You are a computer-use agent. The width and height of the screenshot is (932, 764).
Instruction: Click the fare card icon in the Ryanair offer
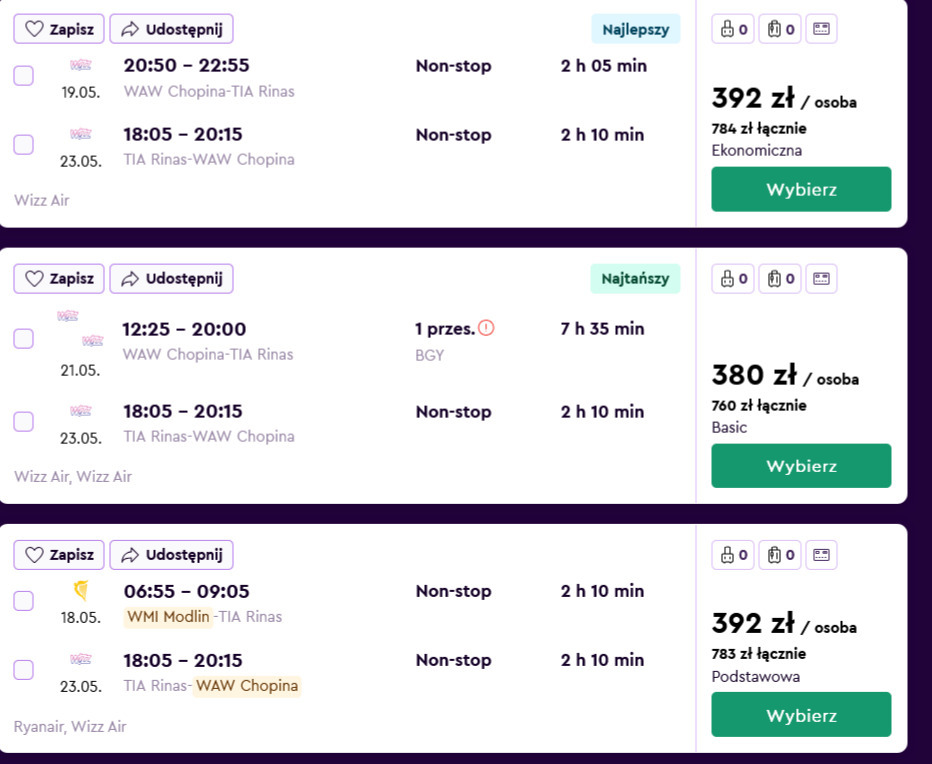click(x=822, y=555)
